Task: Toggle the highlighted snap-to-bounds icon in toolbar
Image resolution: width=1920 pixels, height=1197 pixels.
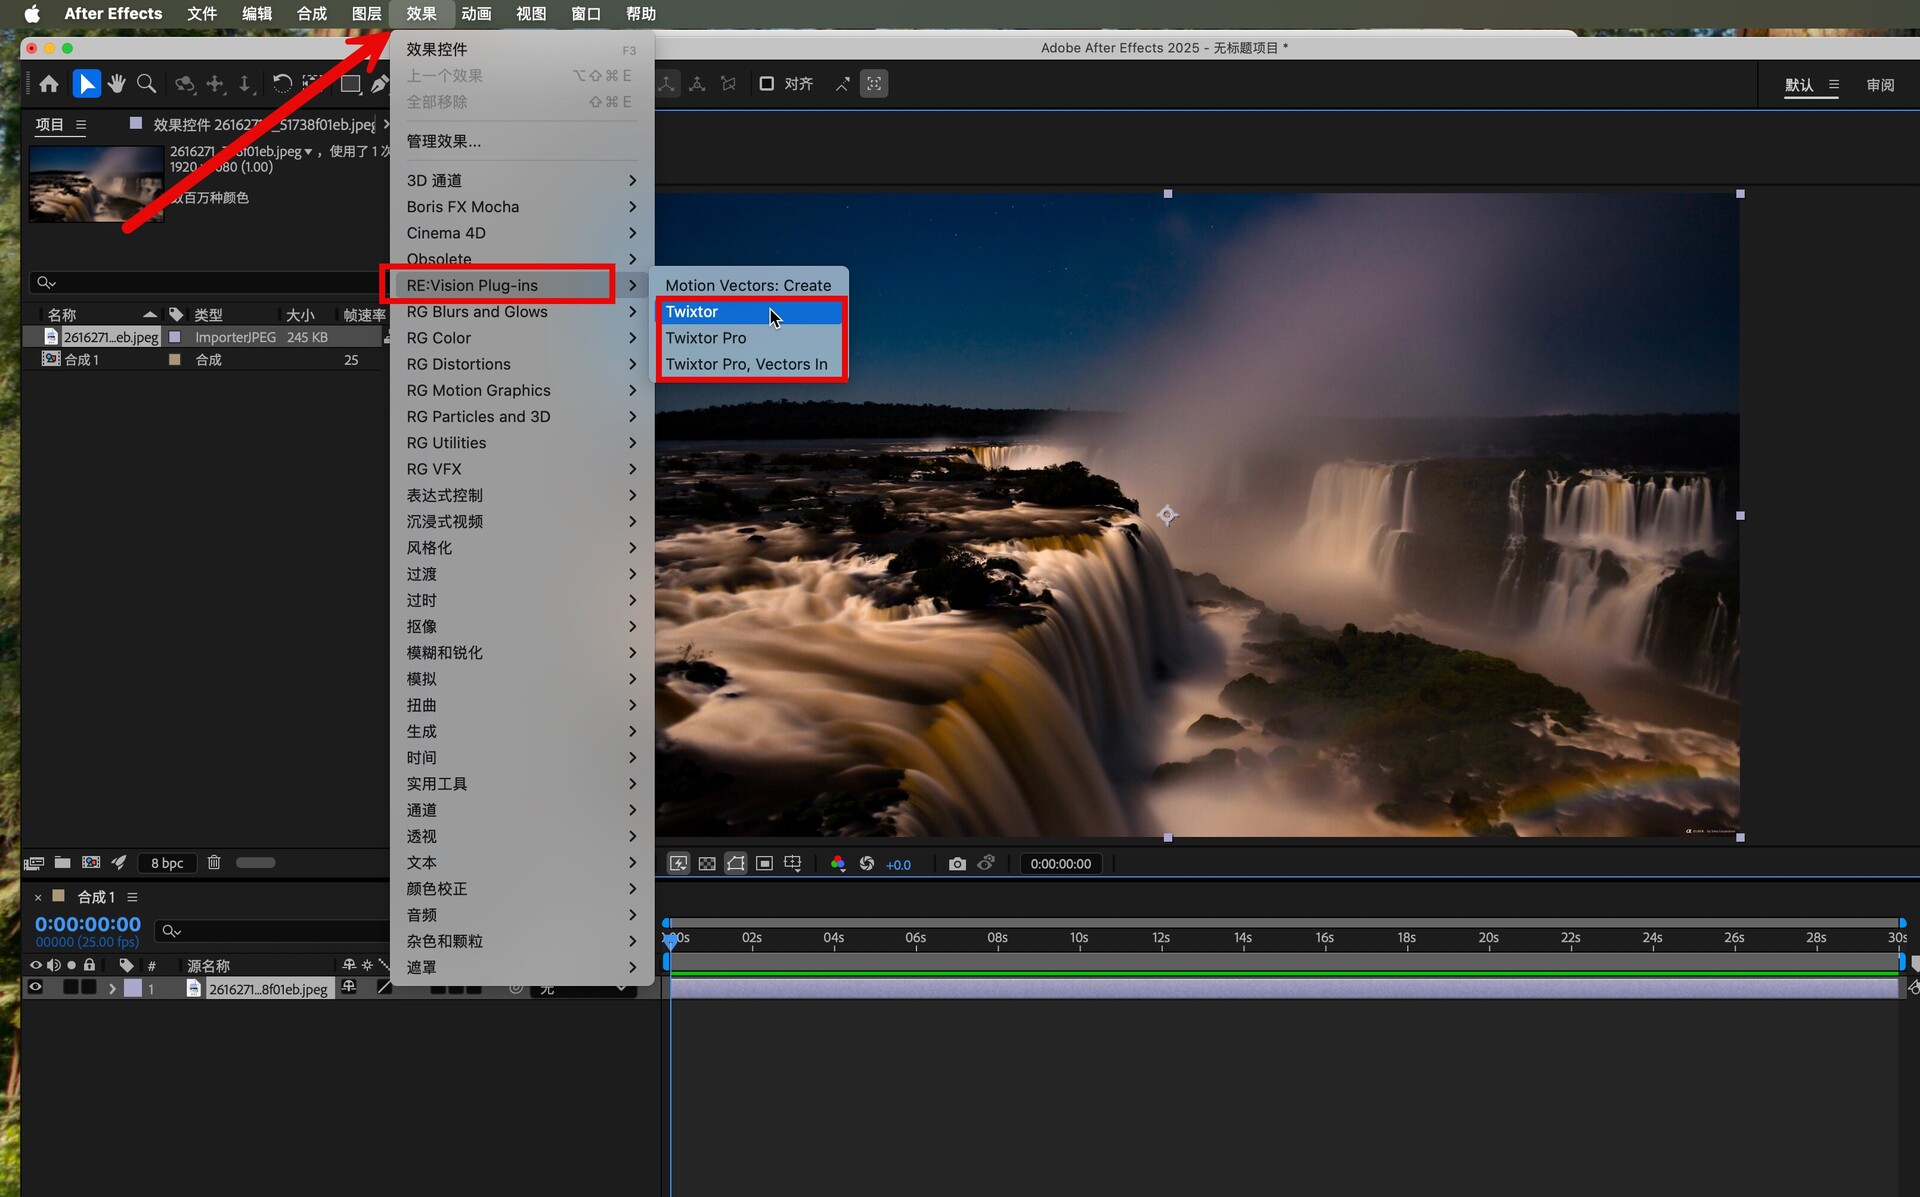Action: 874,84
